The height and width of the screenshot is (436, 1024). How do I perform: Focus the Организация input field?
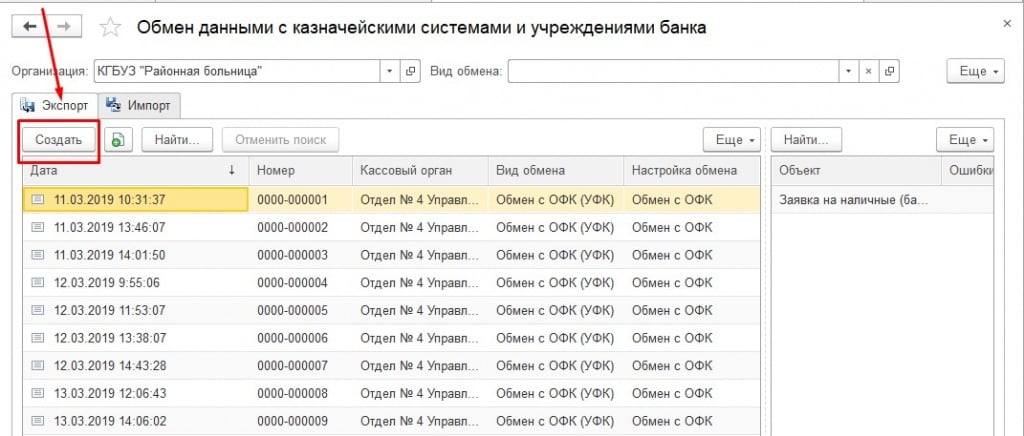[x=237, y=71]
